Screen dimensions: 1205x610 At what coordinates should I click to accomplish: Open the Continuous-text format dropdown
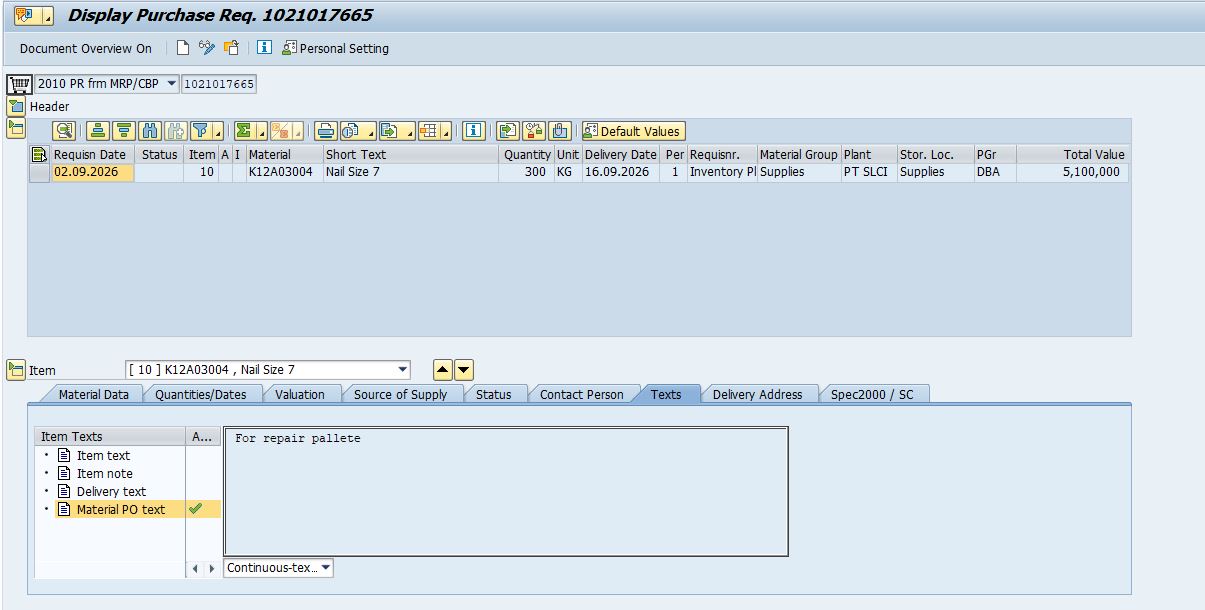(x=326, y=568)
